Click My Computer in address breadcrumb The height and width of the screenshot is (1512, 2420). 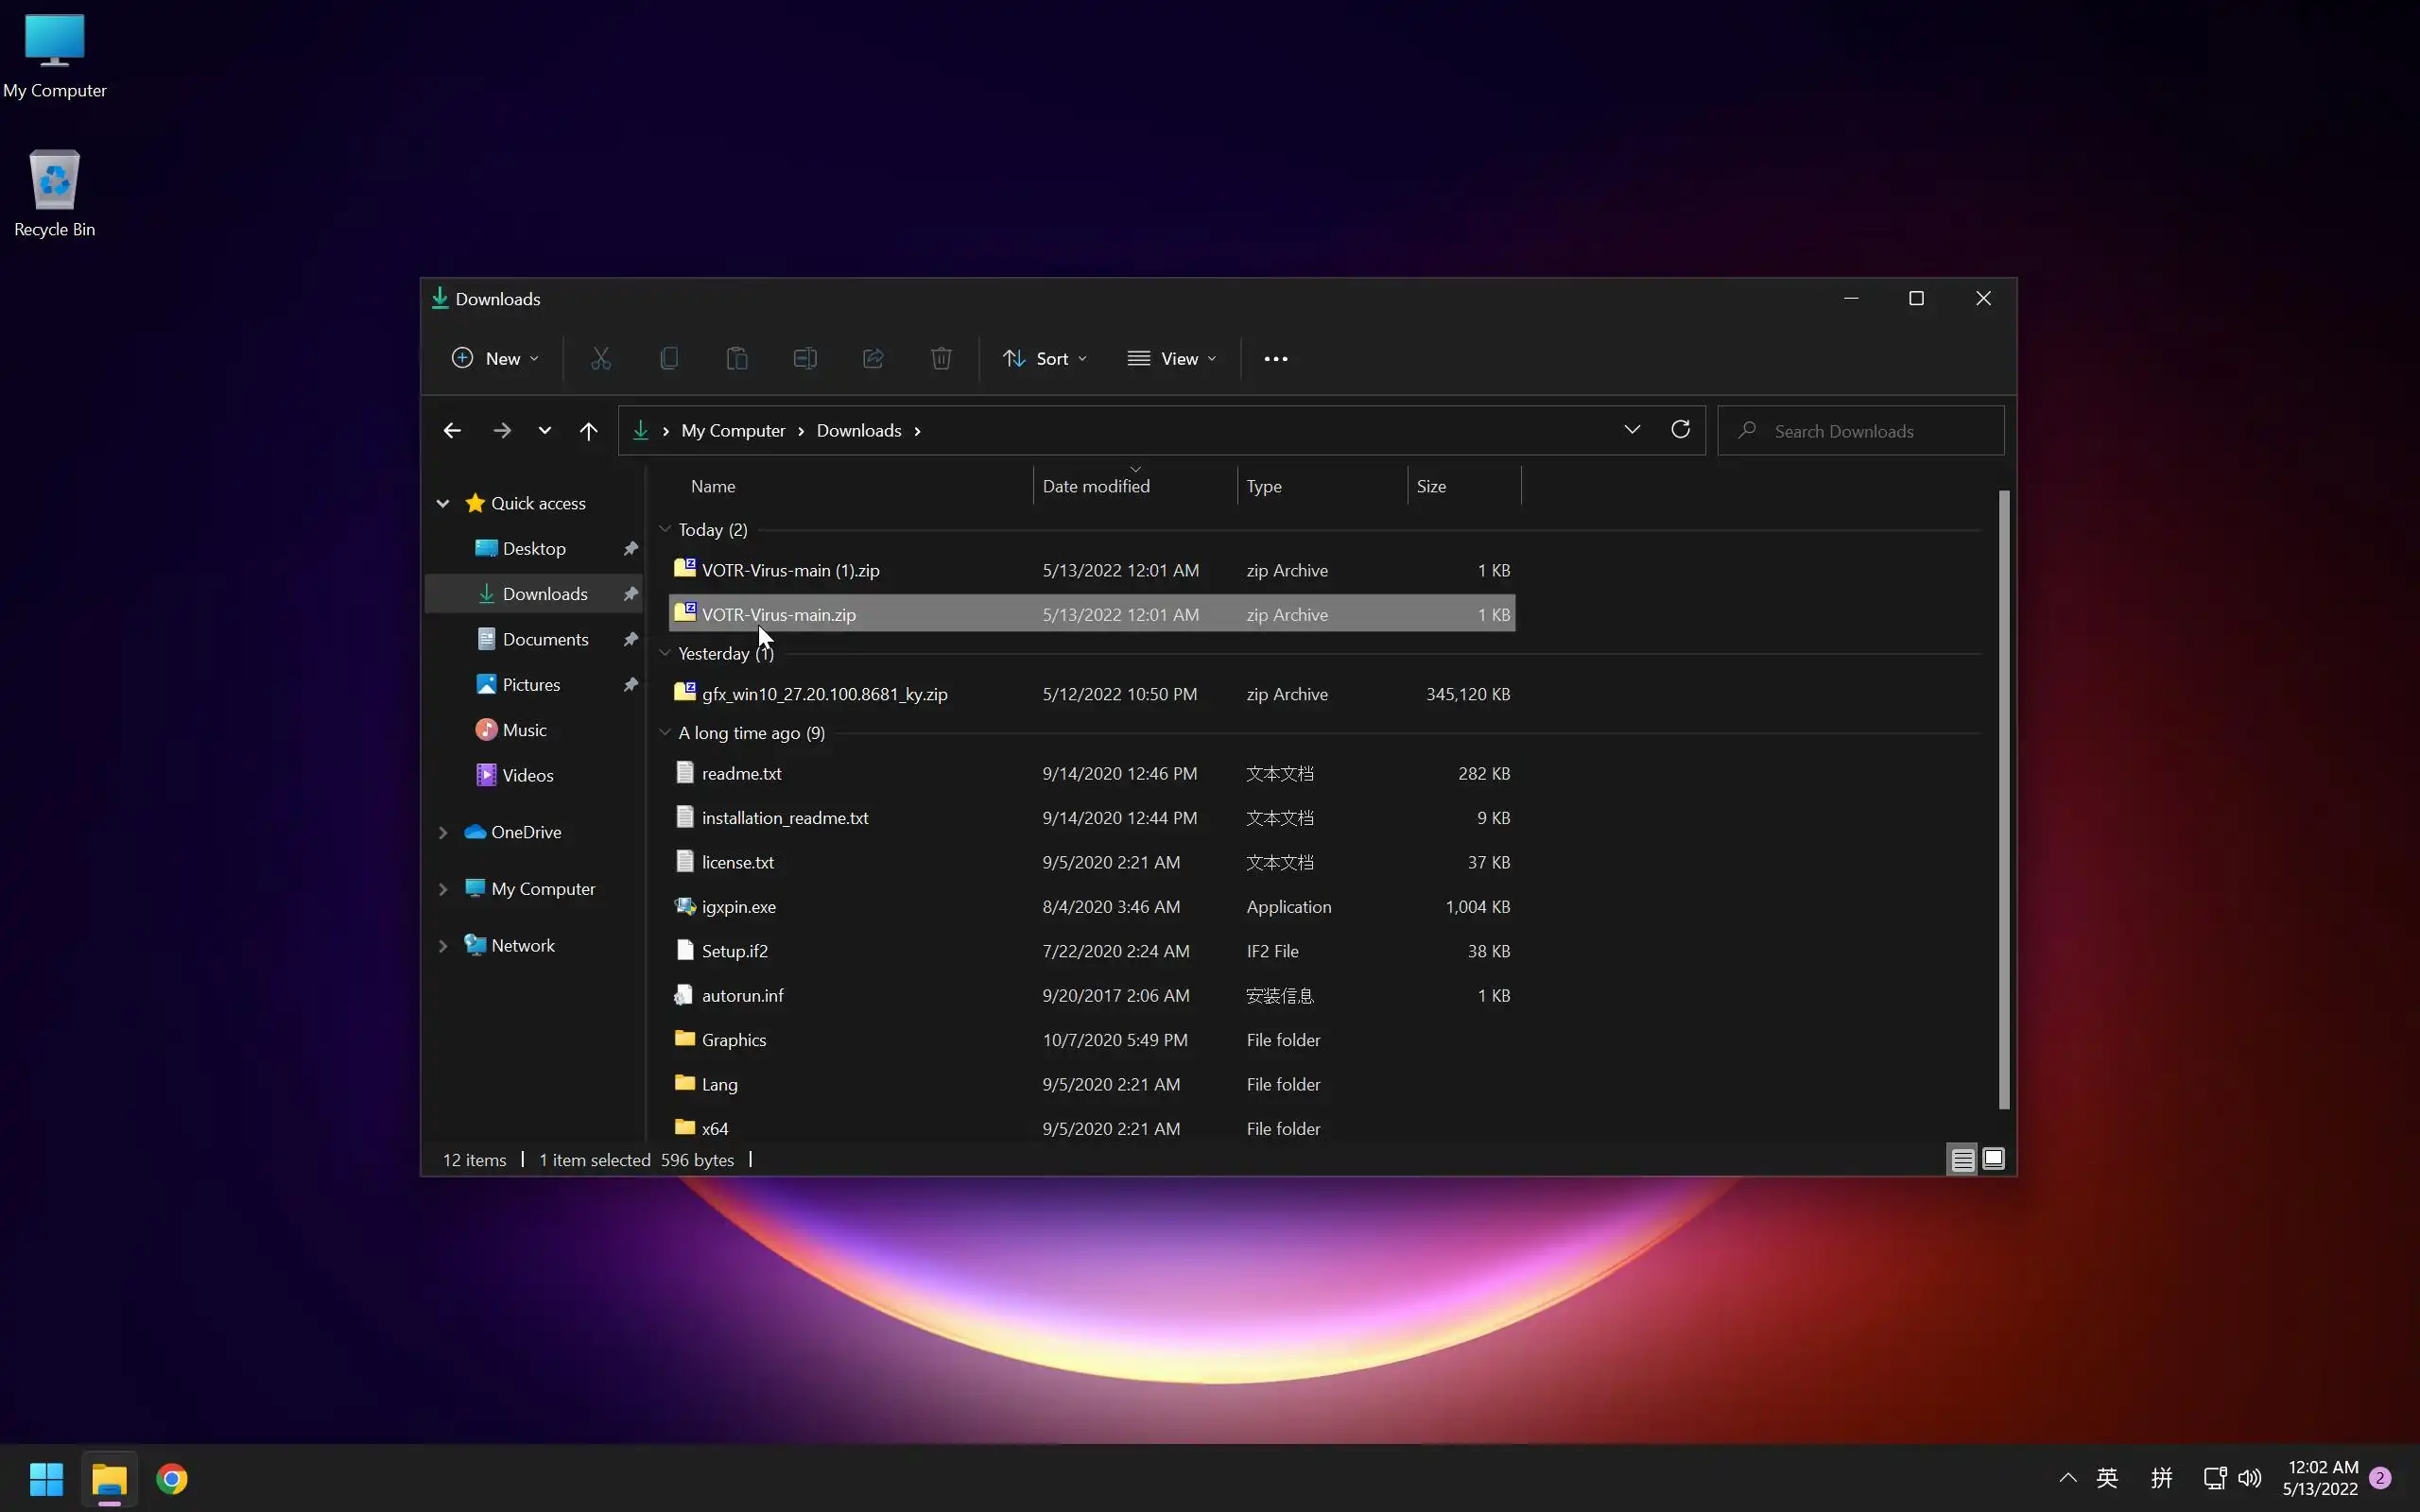(x=733, y=431)
